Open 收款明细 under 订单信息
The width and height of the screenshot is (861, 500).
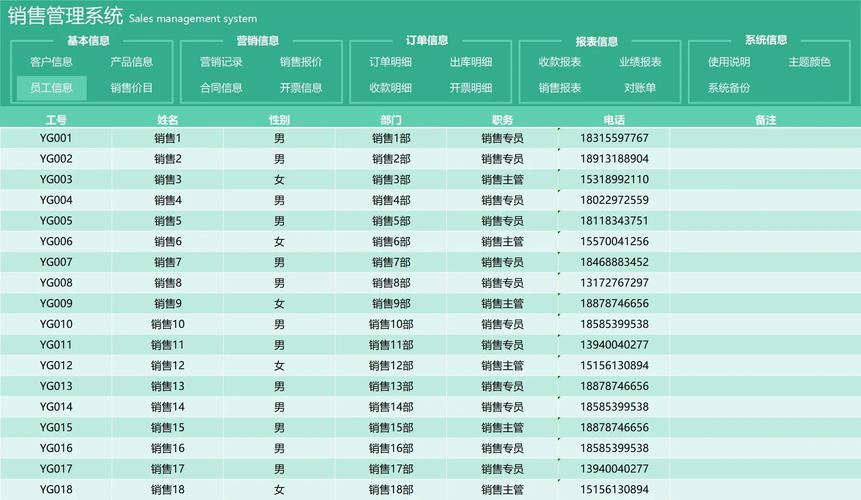[390, 88]
